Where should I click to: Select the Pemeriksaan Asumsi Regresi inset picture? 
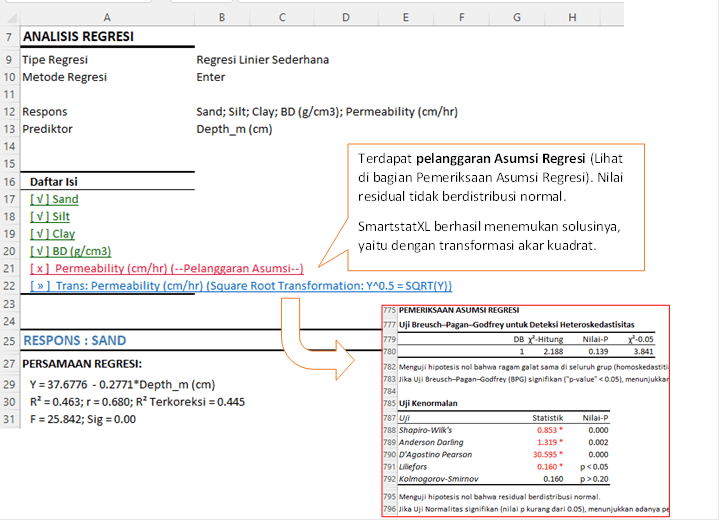click(545, 410)
